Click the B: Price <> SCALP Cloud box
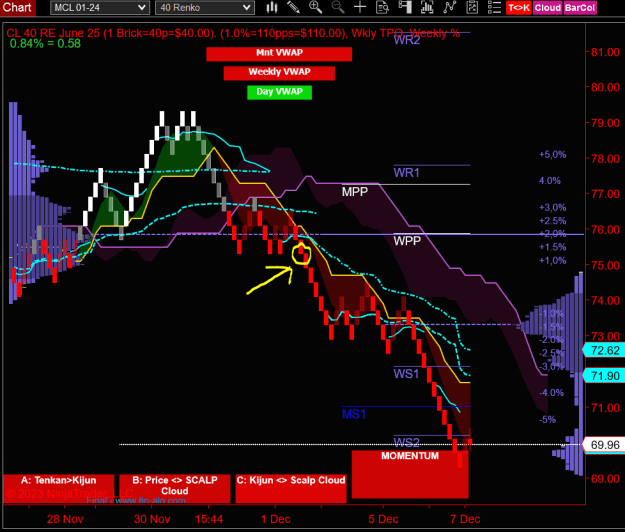 pyautogui.click(x=175, y=488)
